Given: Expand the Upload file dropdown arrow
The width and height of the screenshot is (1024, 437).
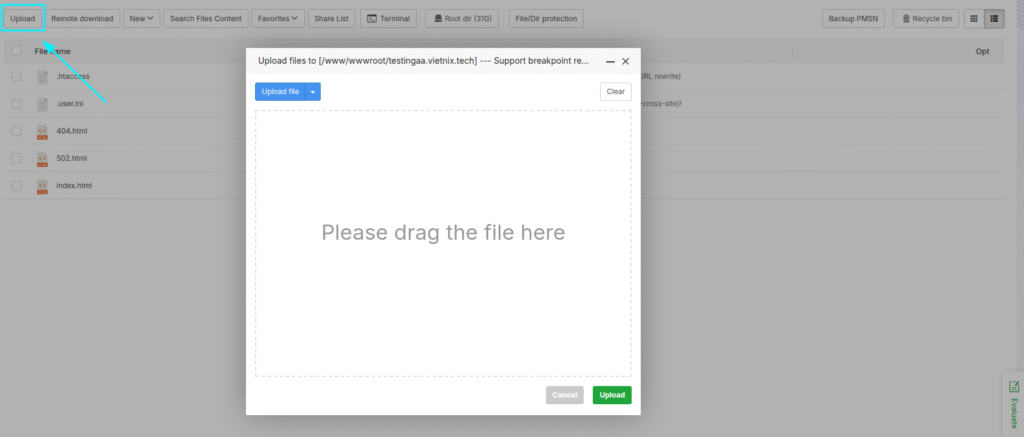Looking at the screenshot, I should [313, 92].
